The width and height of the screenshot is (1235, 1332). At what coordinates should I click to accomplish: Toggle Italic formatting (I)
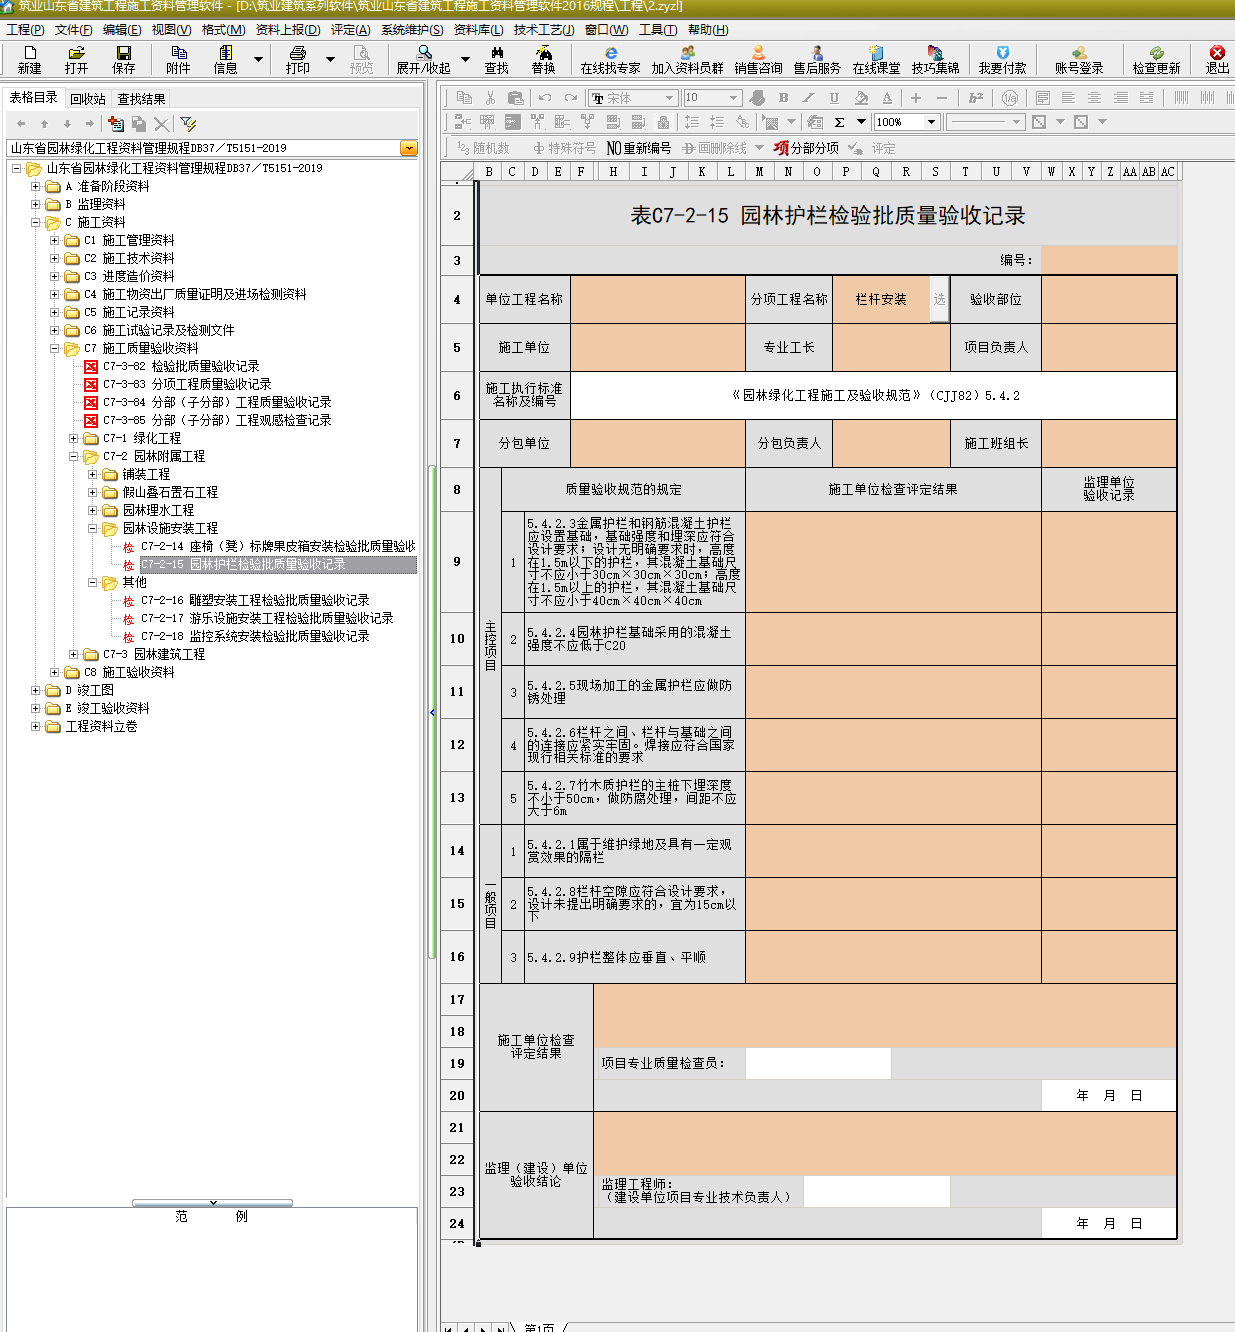(809, 97)
